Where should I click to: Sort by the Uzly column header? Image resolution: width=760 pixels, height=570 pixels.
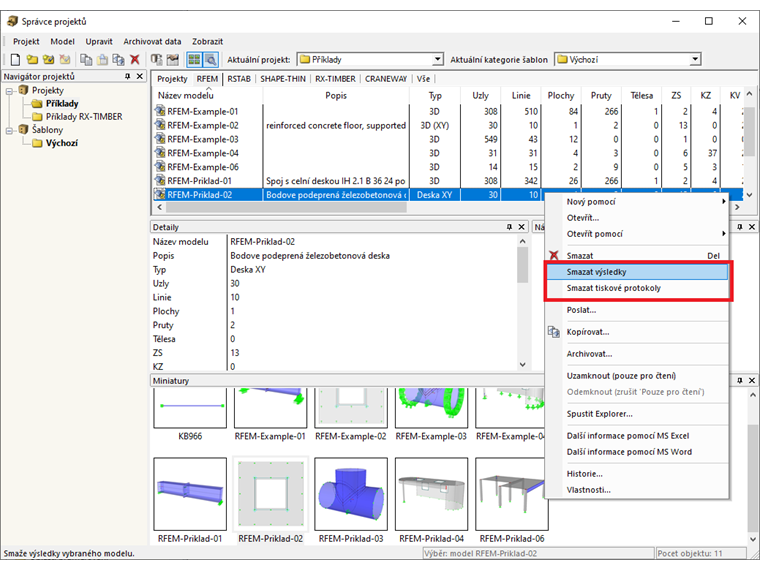tap(480, 95)
